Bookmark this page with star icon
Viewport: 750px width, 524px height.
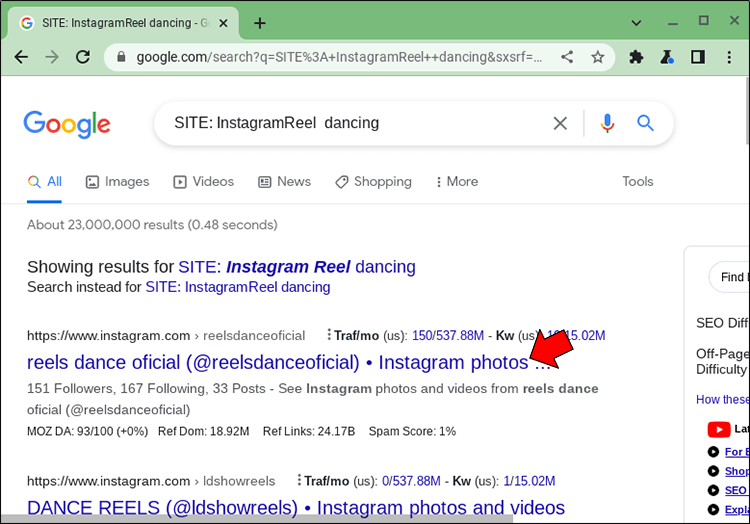click(x=597, y=57)
